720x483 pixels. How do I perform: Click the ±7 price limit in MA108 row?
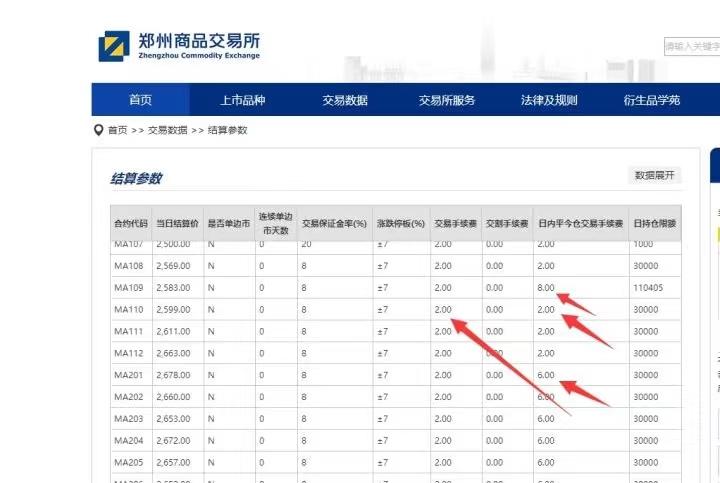(382, 266)
